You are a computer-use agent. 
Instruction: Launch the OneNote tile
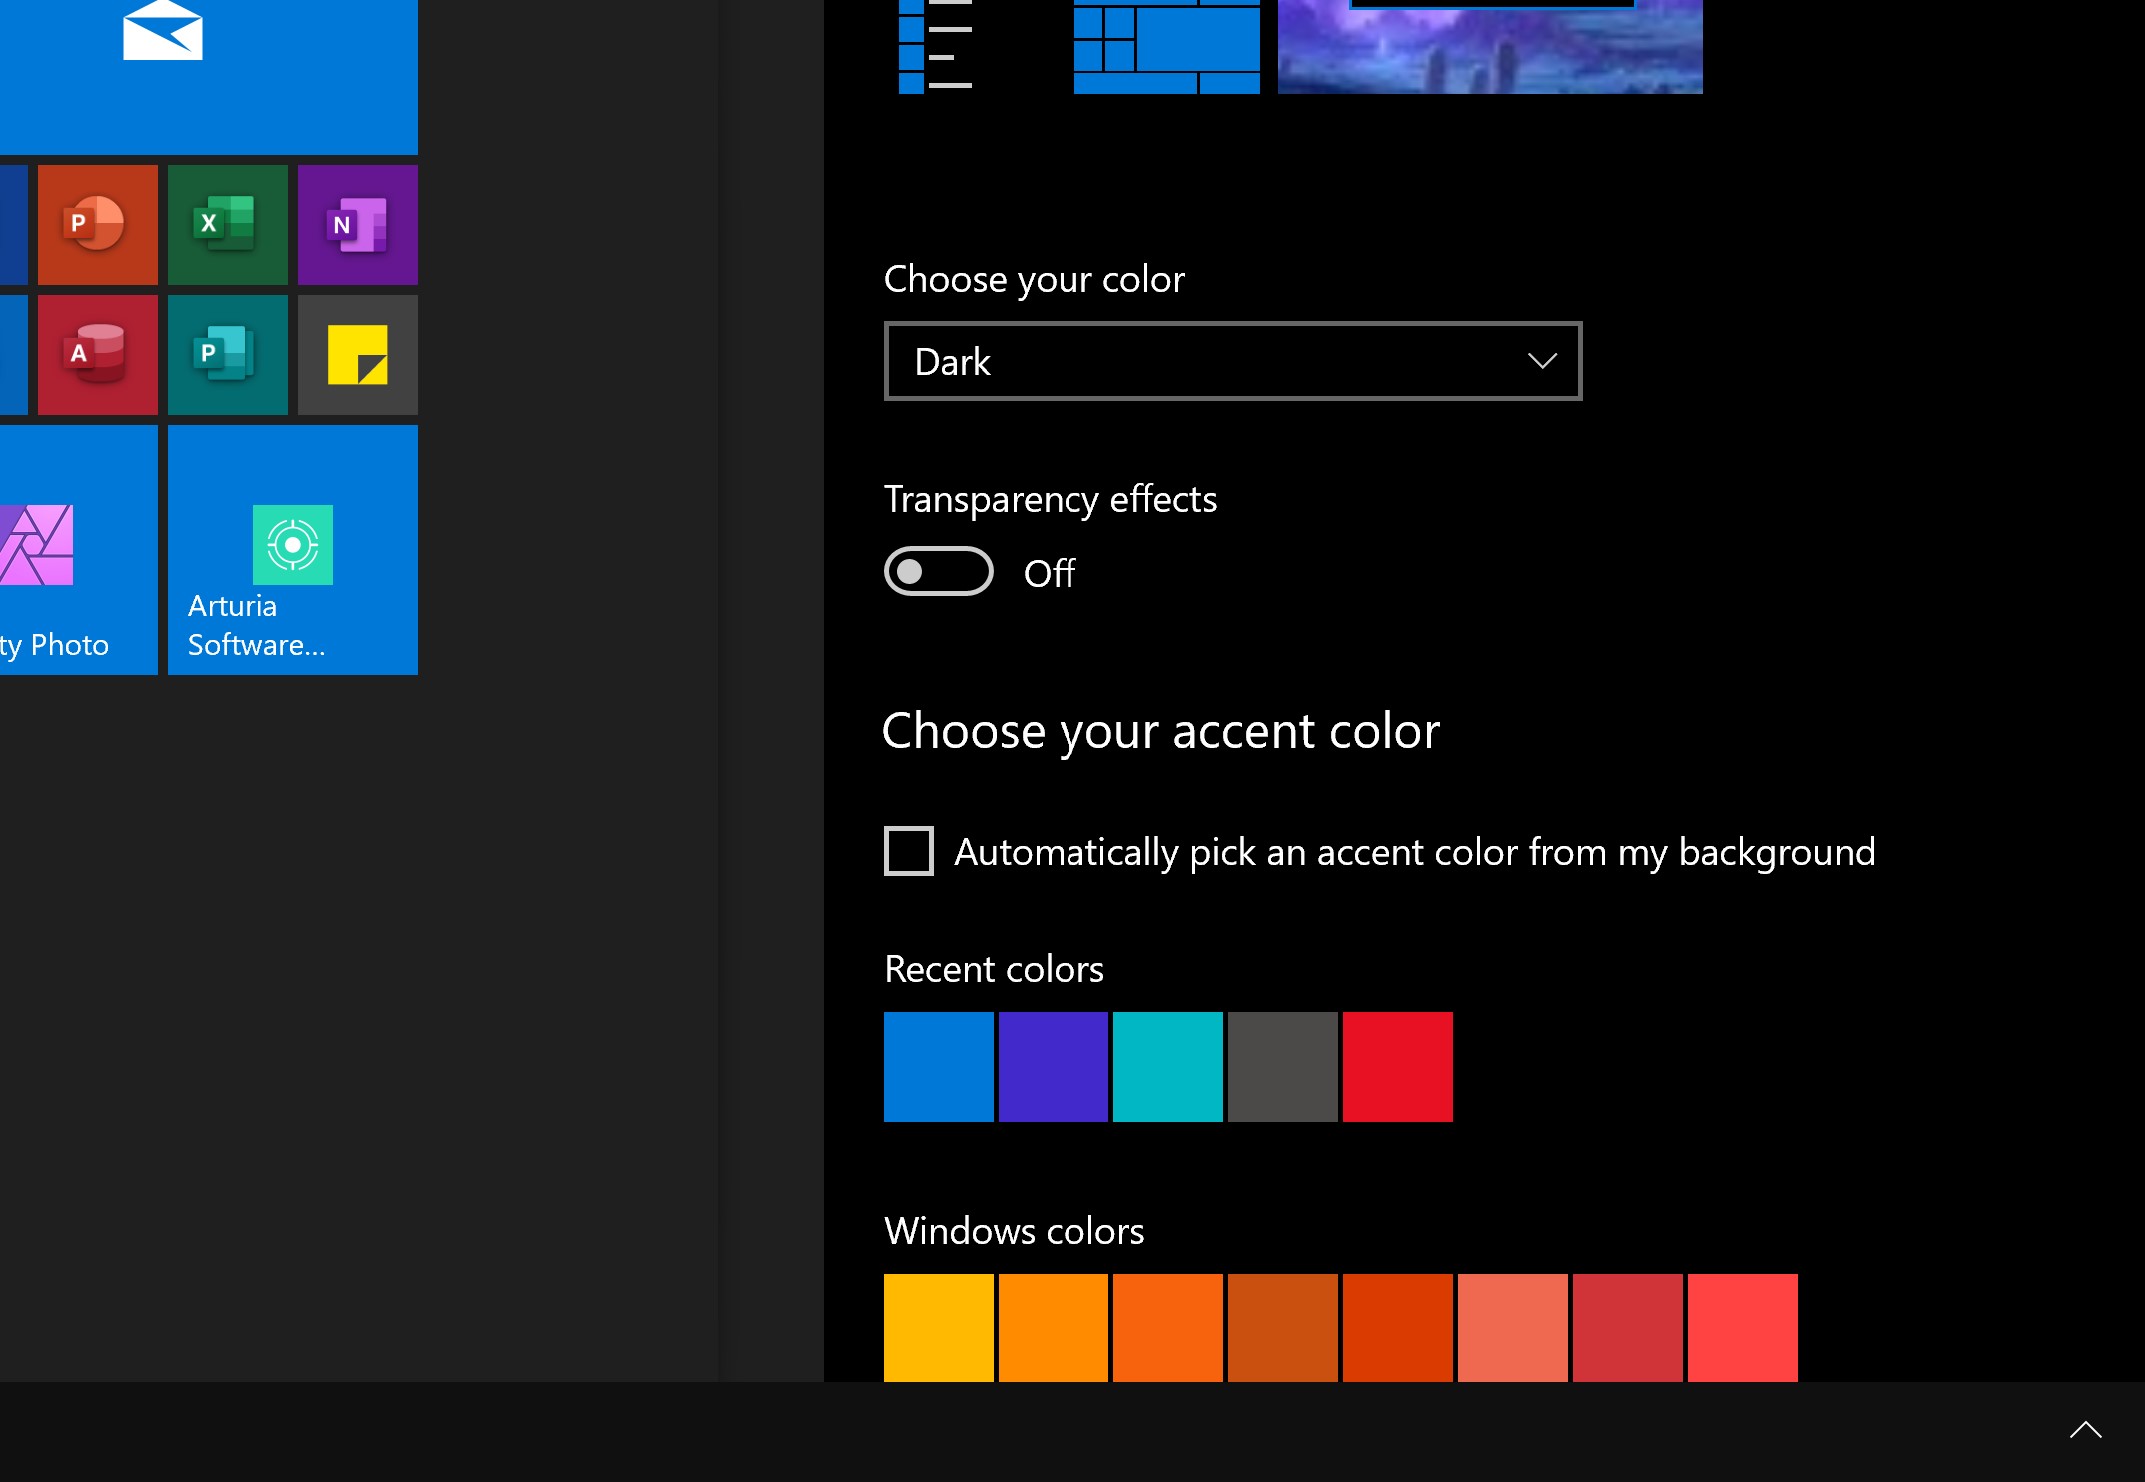358,225
